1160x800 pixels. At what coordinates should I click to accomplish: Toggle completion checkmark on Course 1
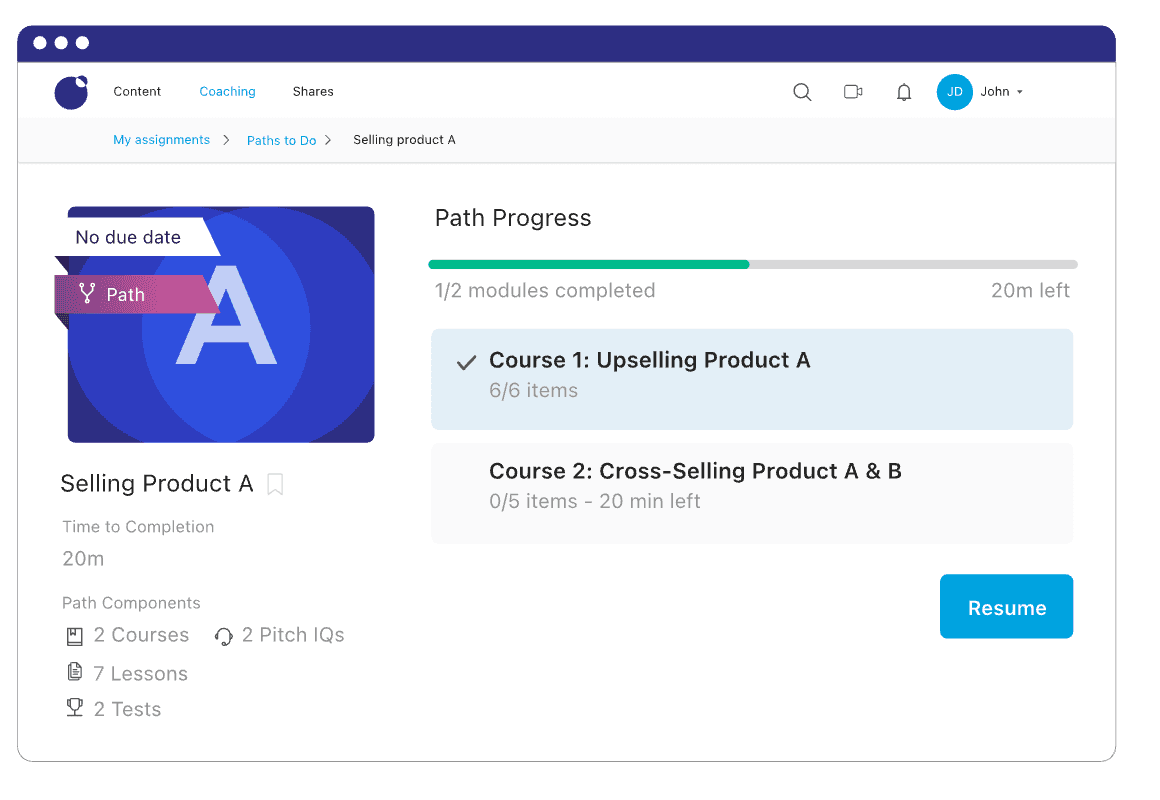click(465, 362)
